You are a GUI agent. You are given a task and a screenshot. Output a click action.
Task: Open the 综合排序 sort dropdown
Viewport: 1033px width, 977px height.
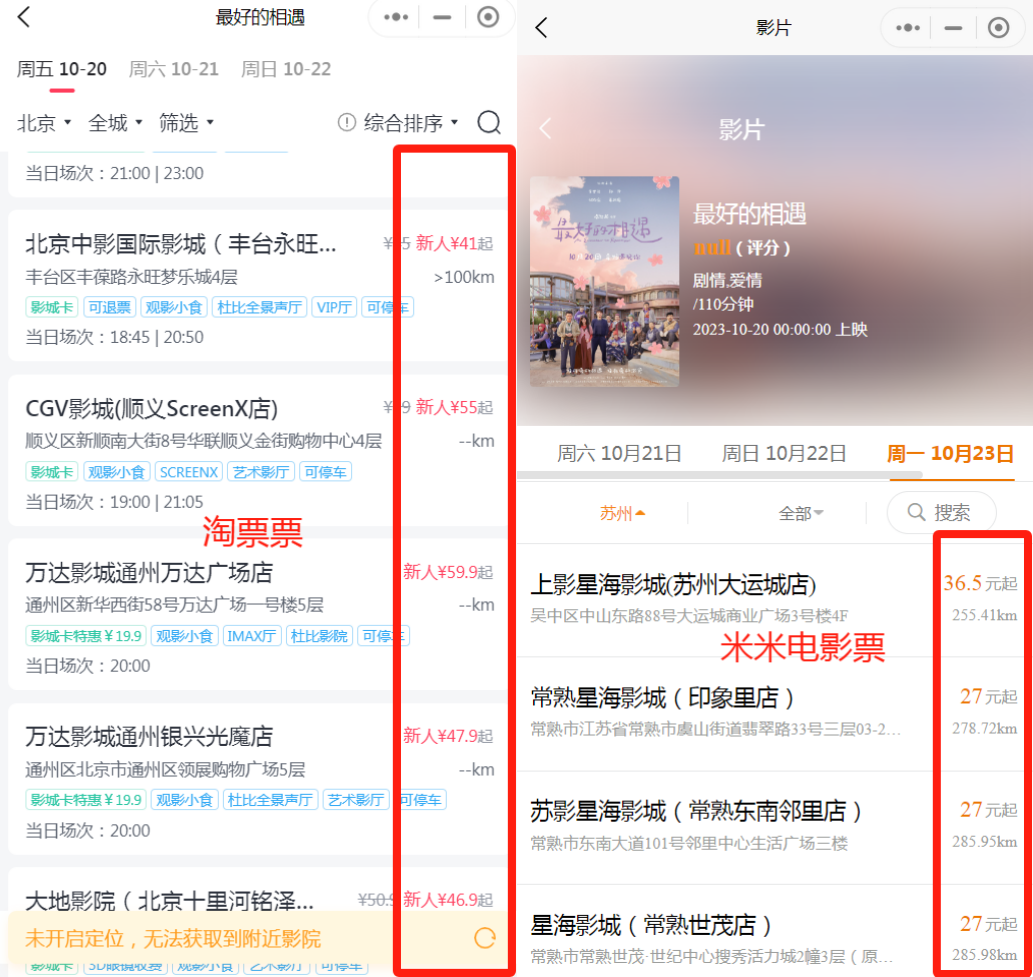(411, 123)
